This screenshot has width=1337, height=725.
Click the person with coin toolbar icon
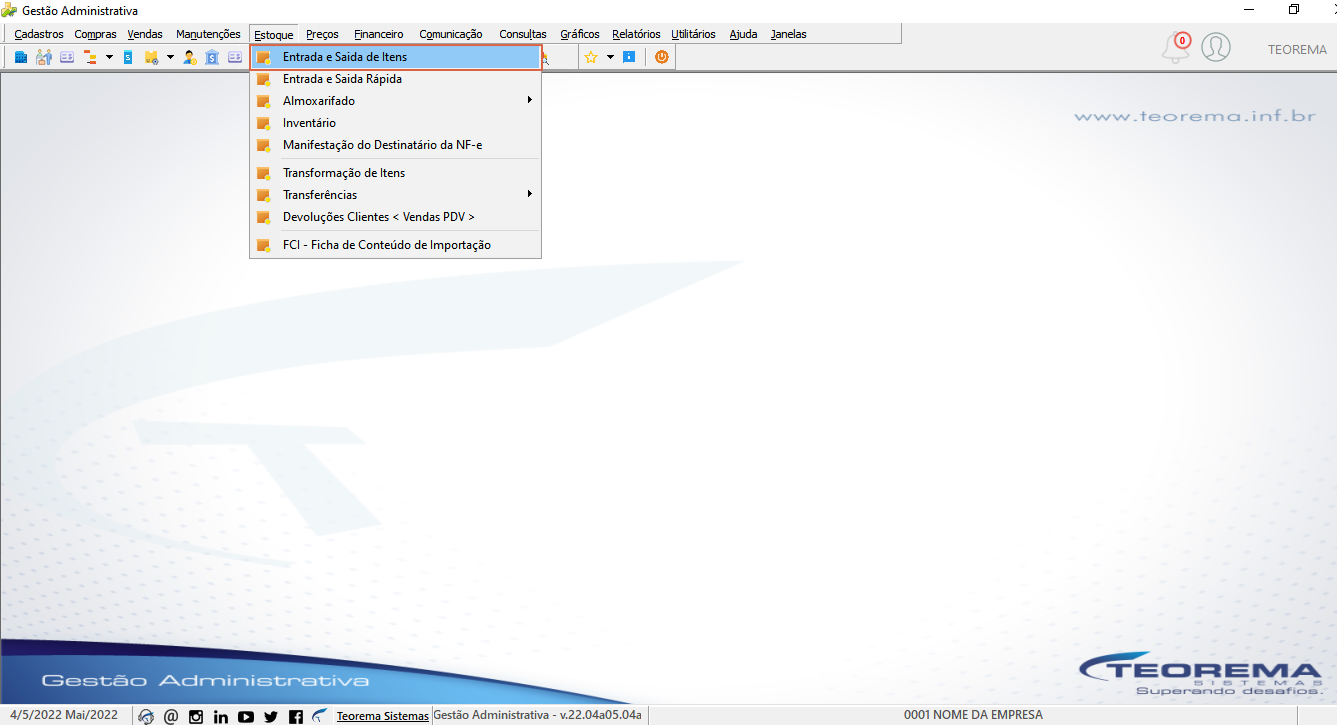pyautogui.click(x=190, y=57)
